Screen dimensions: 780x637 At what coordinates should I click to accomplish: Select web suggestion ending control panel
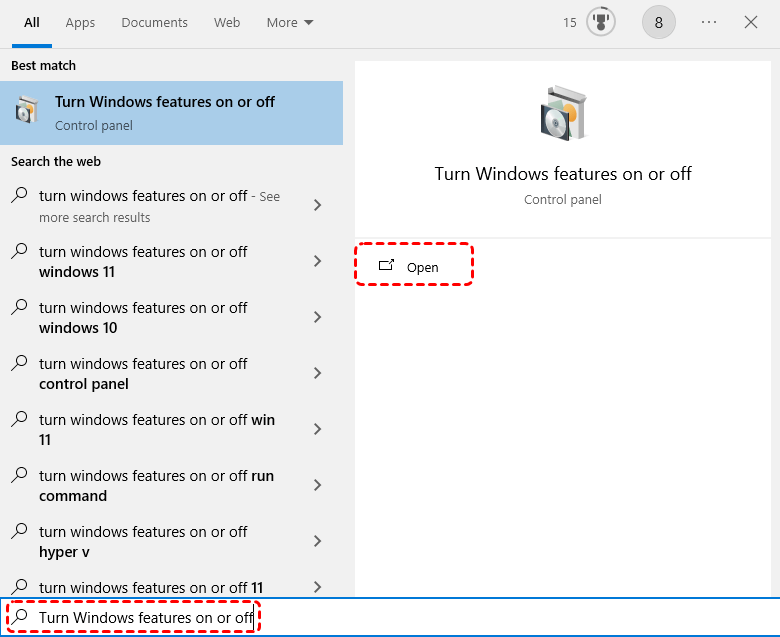(x=172, y=373)
